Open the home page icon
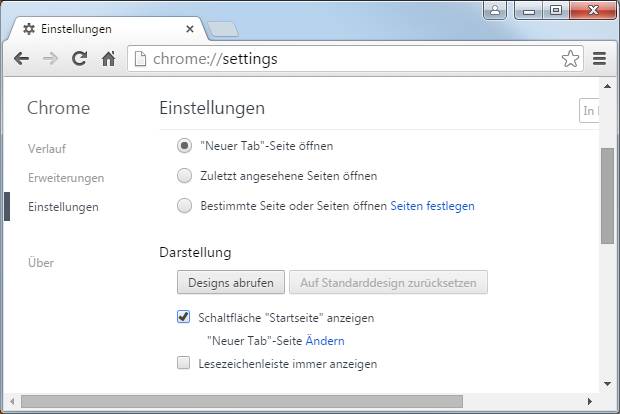 point(108,59)
